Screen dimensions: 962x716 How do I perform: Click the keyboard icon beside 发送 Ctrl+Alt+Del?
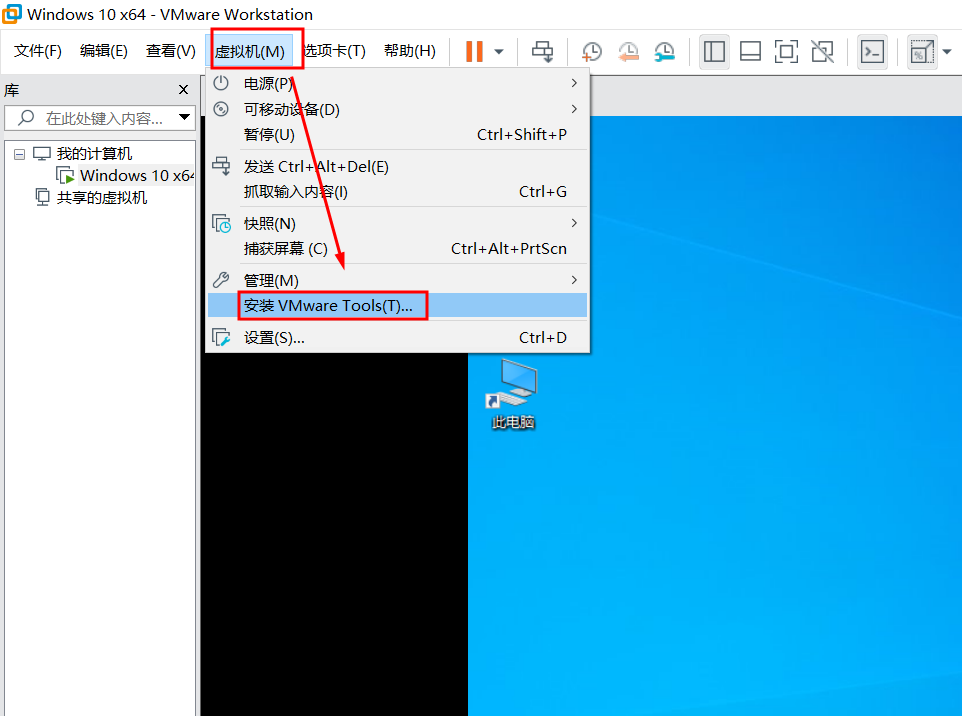point(221,166)
